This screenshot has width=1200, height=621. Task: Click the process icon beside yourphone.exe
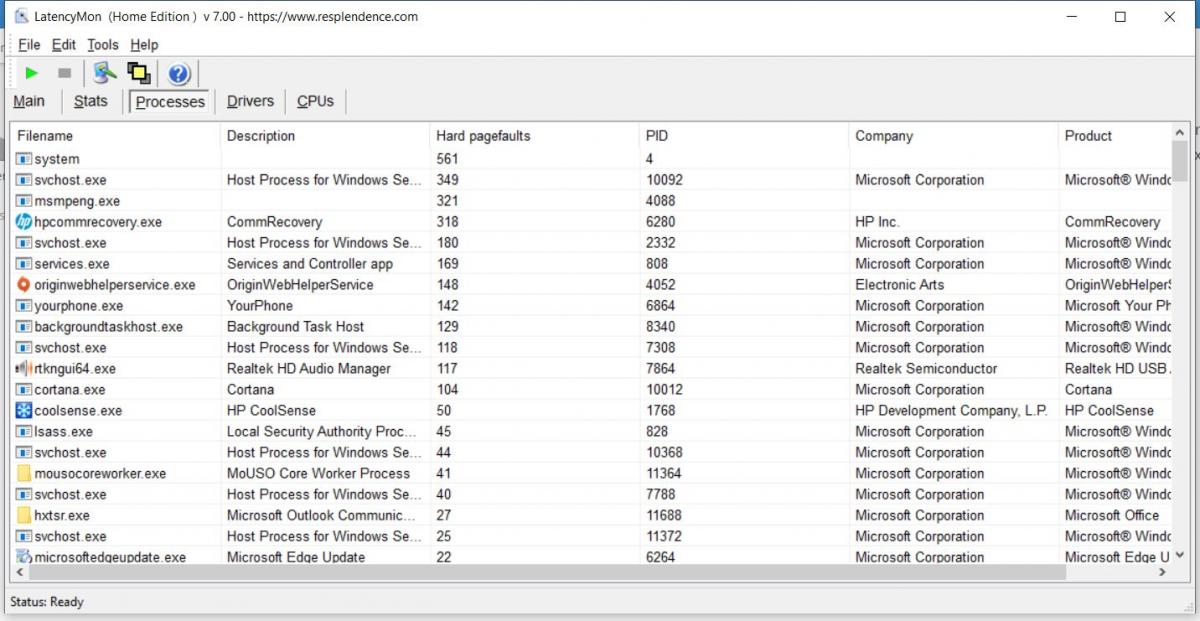[24, 306]
